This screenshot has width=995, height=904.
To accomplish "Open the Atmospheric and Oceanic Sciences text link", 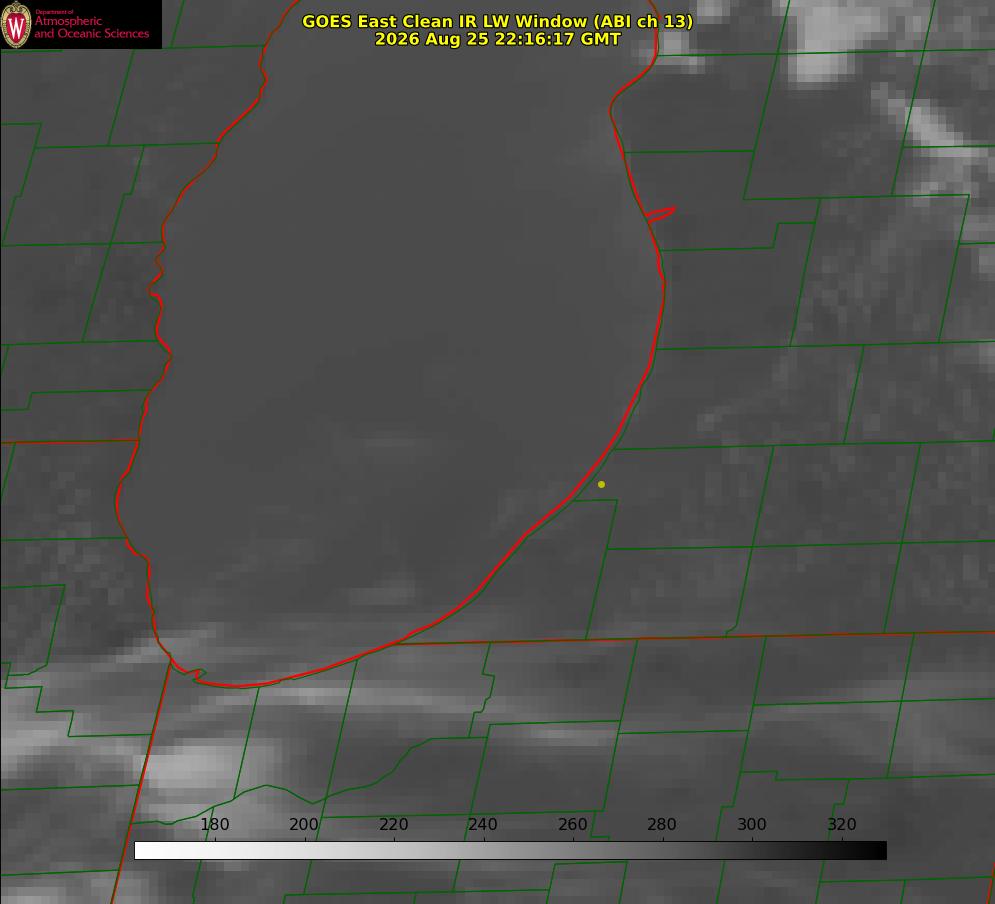I will [92, 27].
